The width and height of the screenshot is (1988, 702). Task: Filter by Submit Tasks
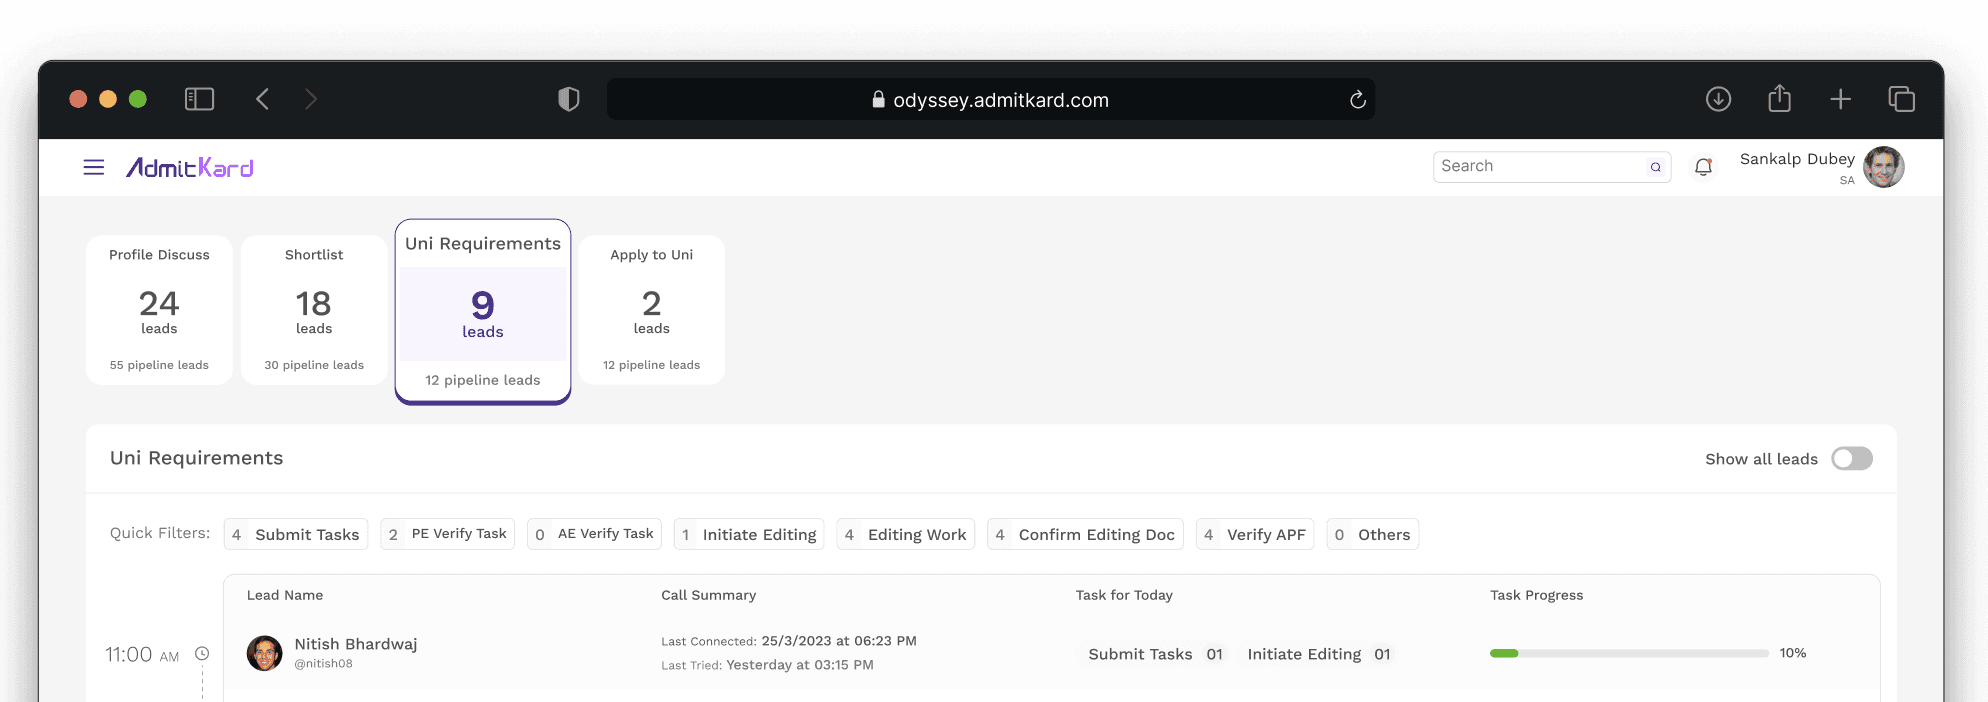[296, 534]
